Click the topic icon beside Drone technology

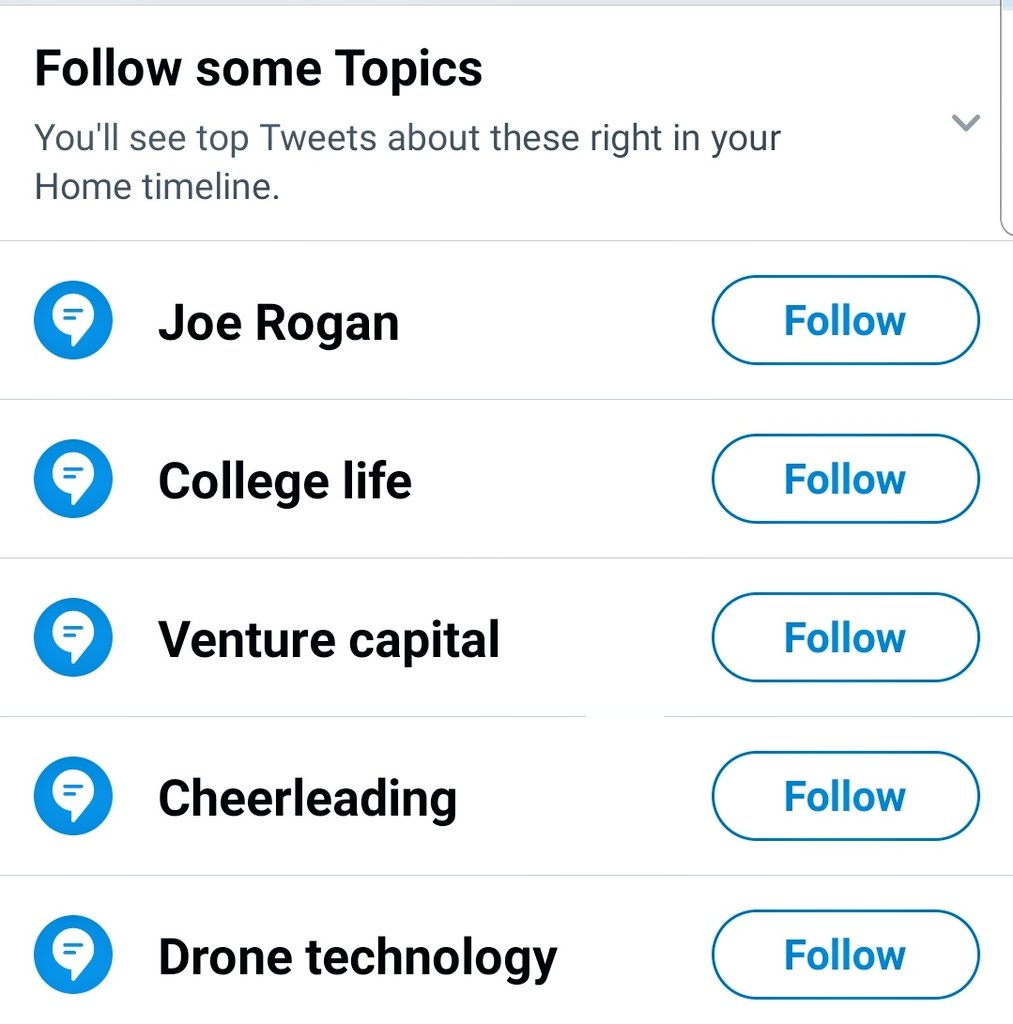[x=73, y=955]
